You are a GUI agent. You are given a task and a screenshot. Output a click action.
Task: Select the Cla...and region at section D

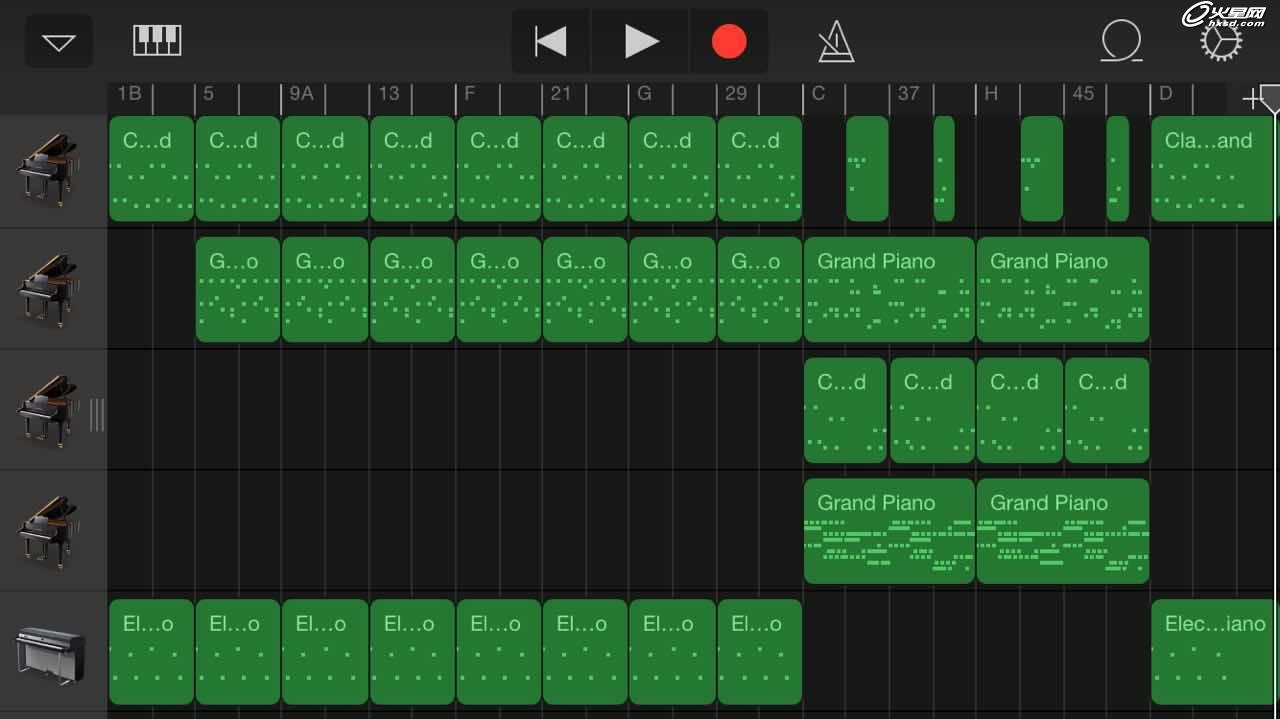tap(1212, 168)
